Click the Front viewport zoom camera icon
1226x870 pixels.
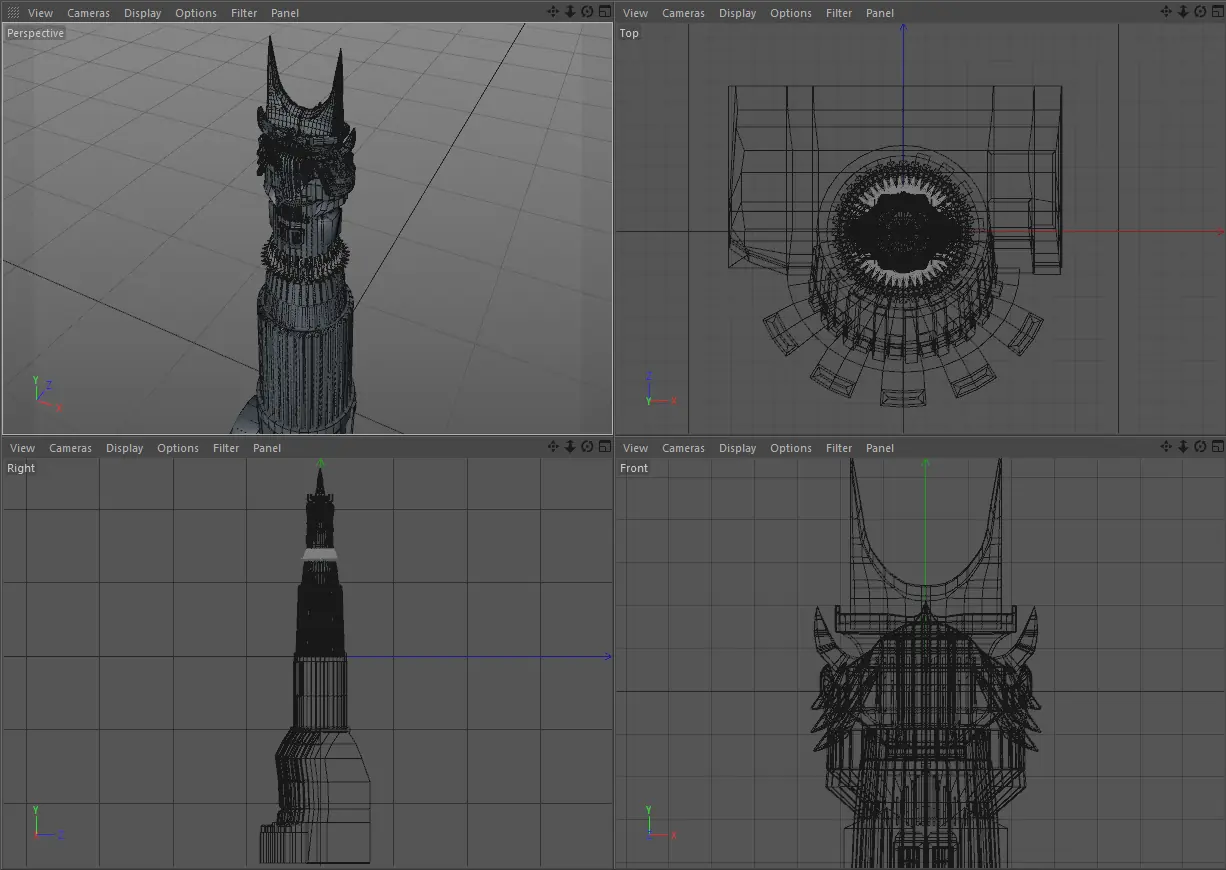pos(1183,447)
